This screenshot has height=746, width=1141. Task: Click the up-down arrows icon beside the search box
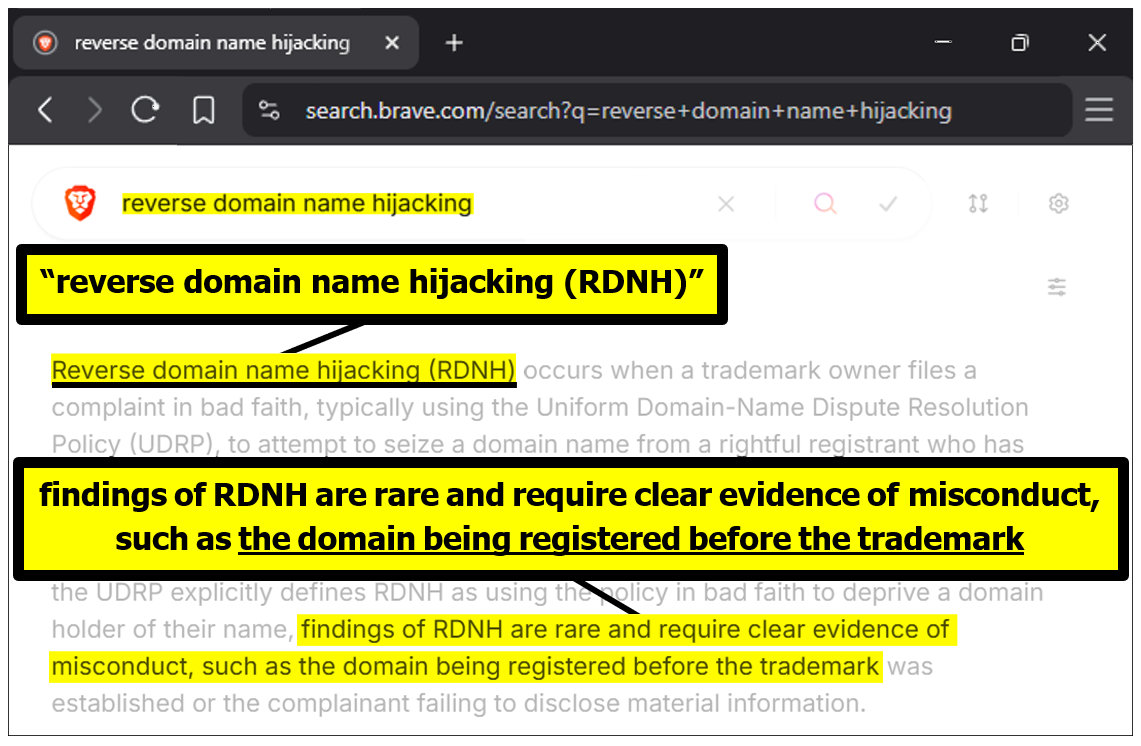978,204
